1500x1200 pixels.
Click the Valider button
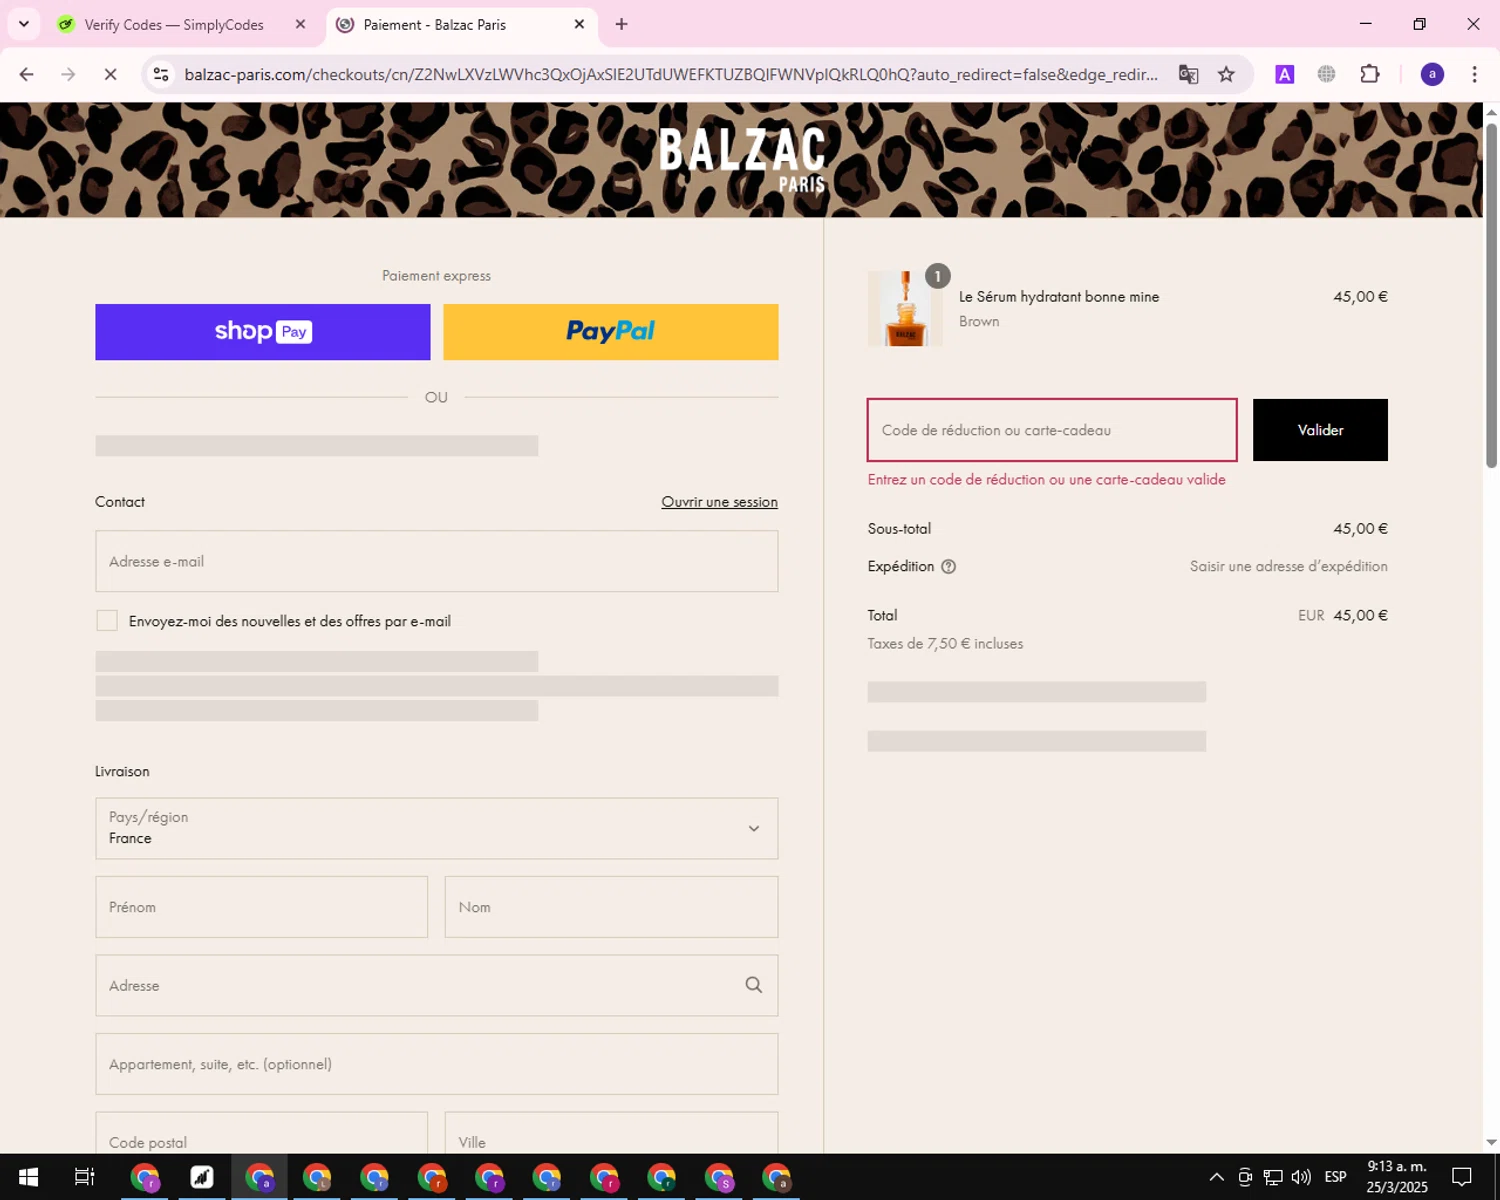click(x=1320, y=430)
